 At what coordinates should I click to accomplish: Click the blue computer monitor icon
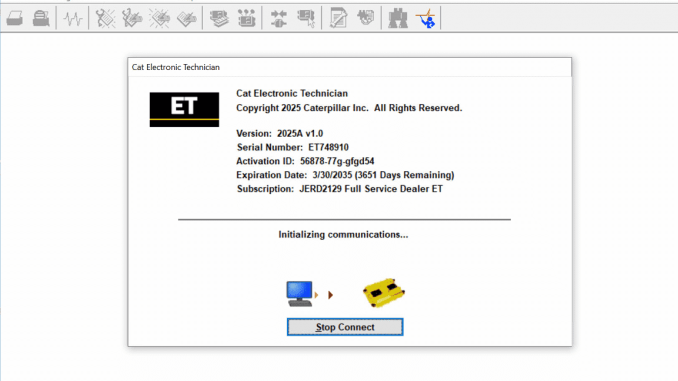pos(299,294)
